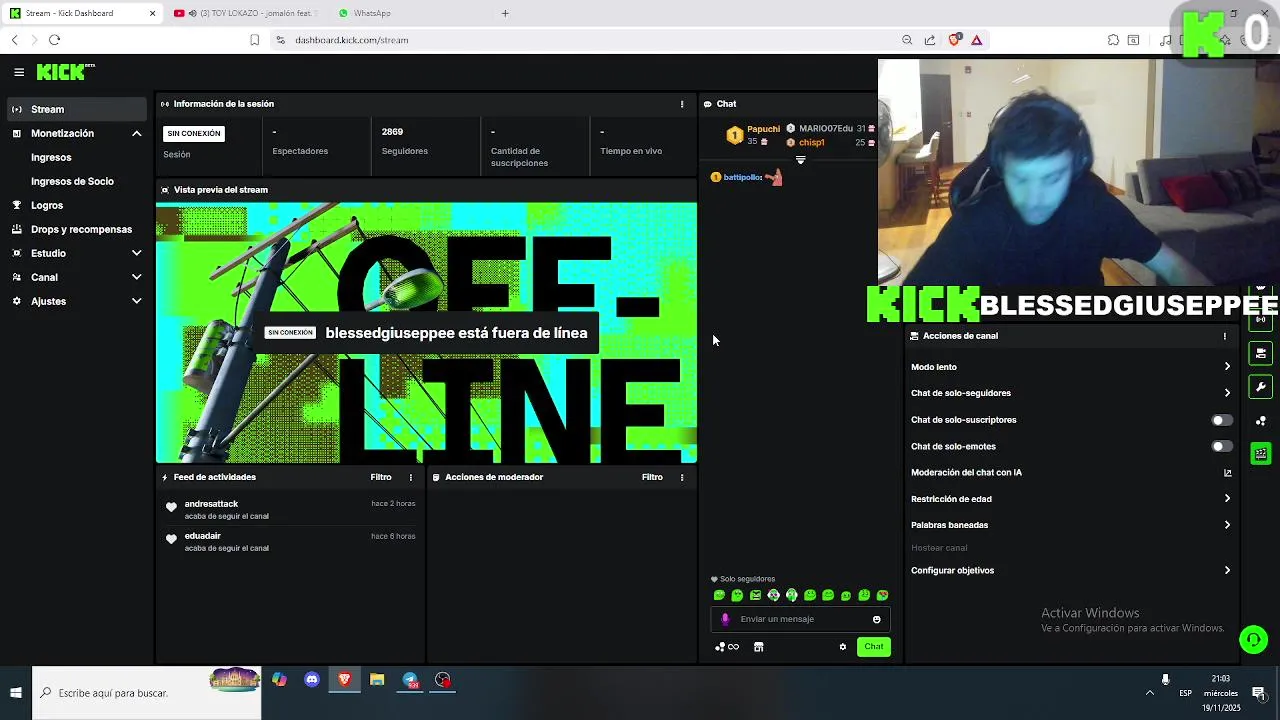1280x720 pixels.
Task: Insert the last colorful Kick emote
Action: click(882, 595)
